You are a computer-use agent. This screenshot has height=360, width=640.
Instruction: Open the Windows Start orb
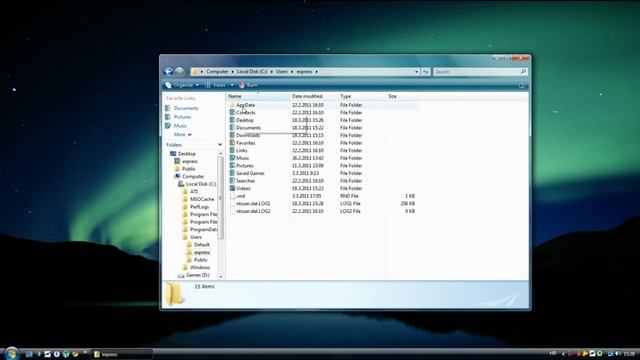pyautogui.click(x=11, y=353)
